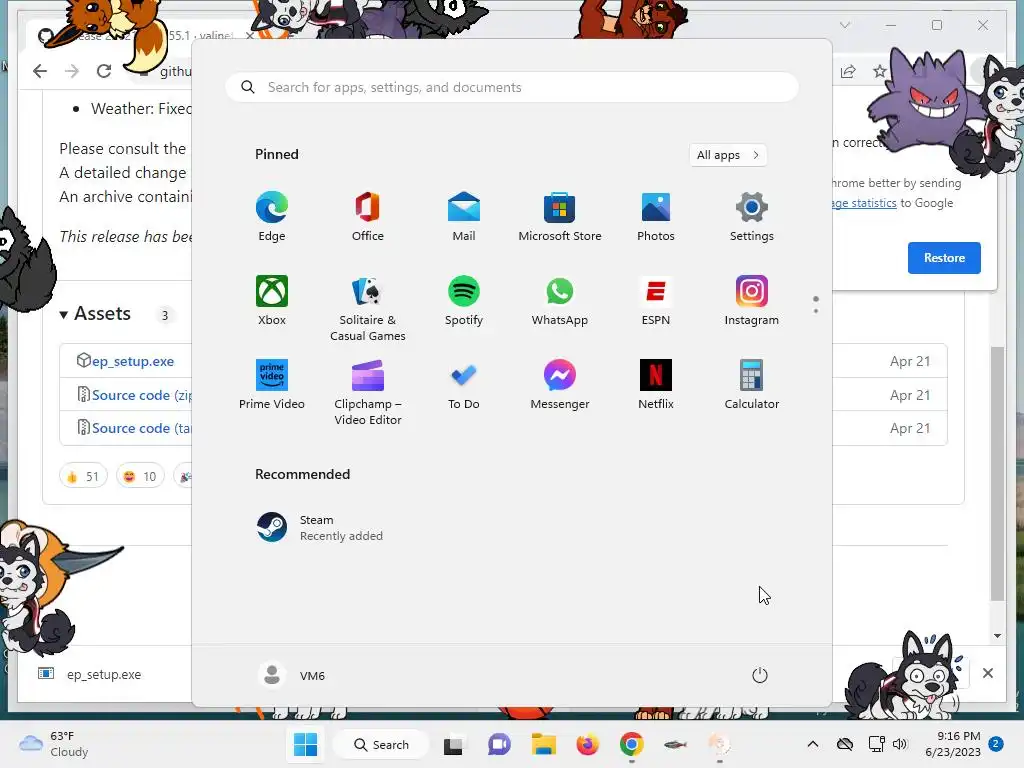Viewport: 1024px width, 768px height.
Task: Click the laugh reaction 10
Action: pos(140,476)
